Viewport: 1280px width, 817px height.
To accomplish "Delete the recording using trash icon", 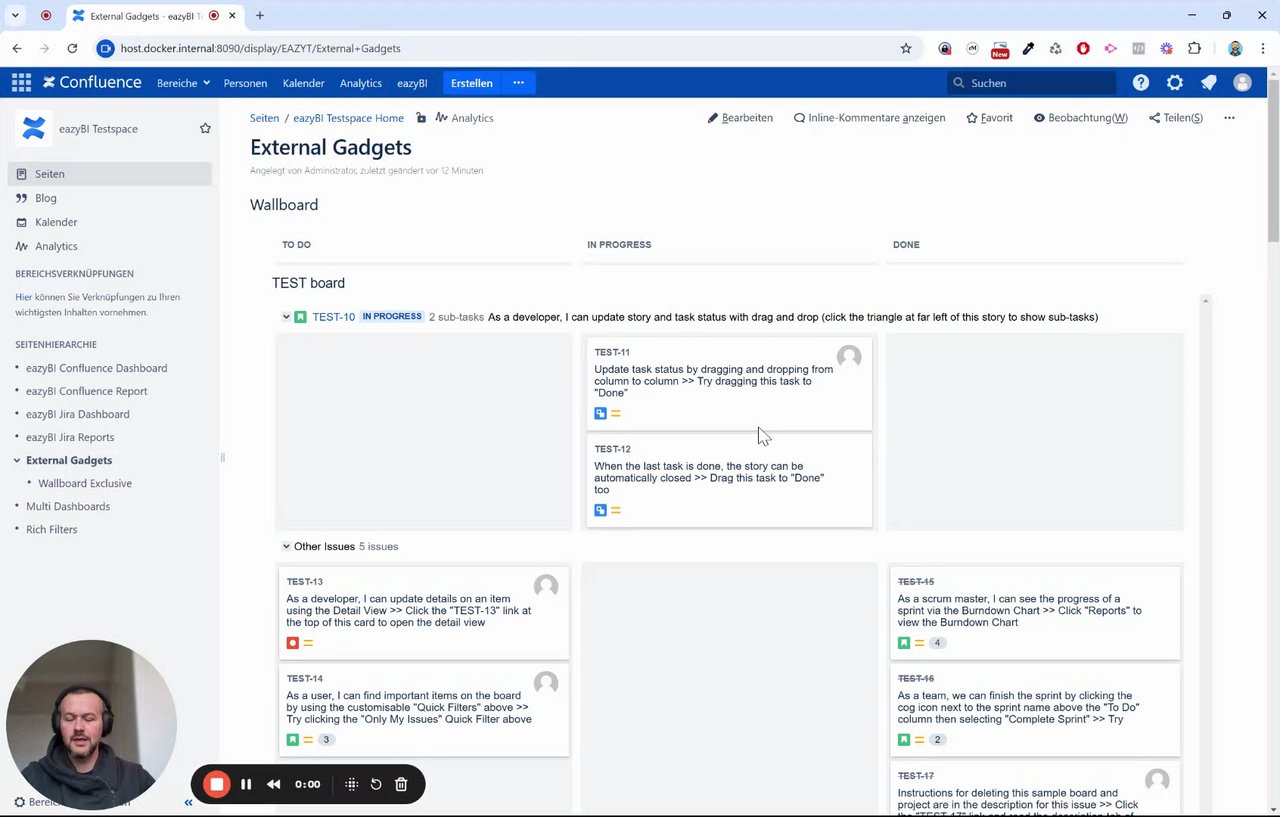I will (x=401, y=784).
